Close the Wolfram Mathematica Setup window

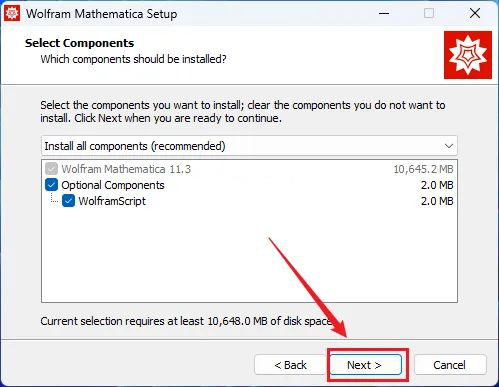475,14
